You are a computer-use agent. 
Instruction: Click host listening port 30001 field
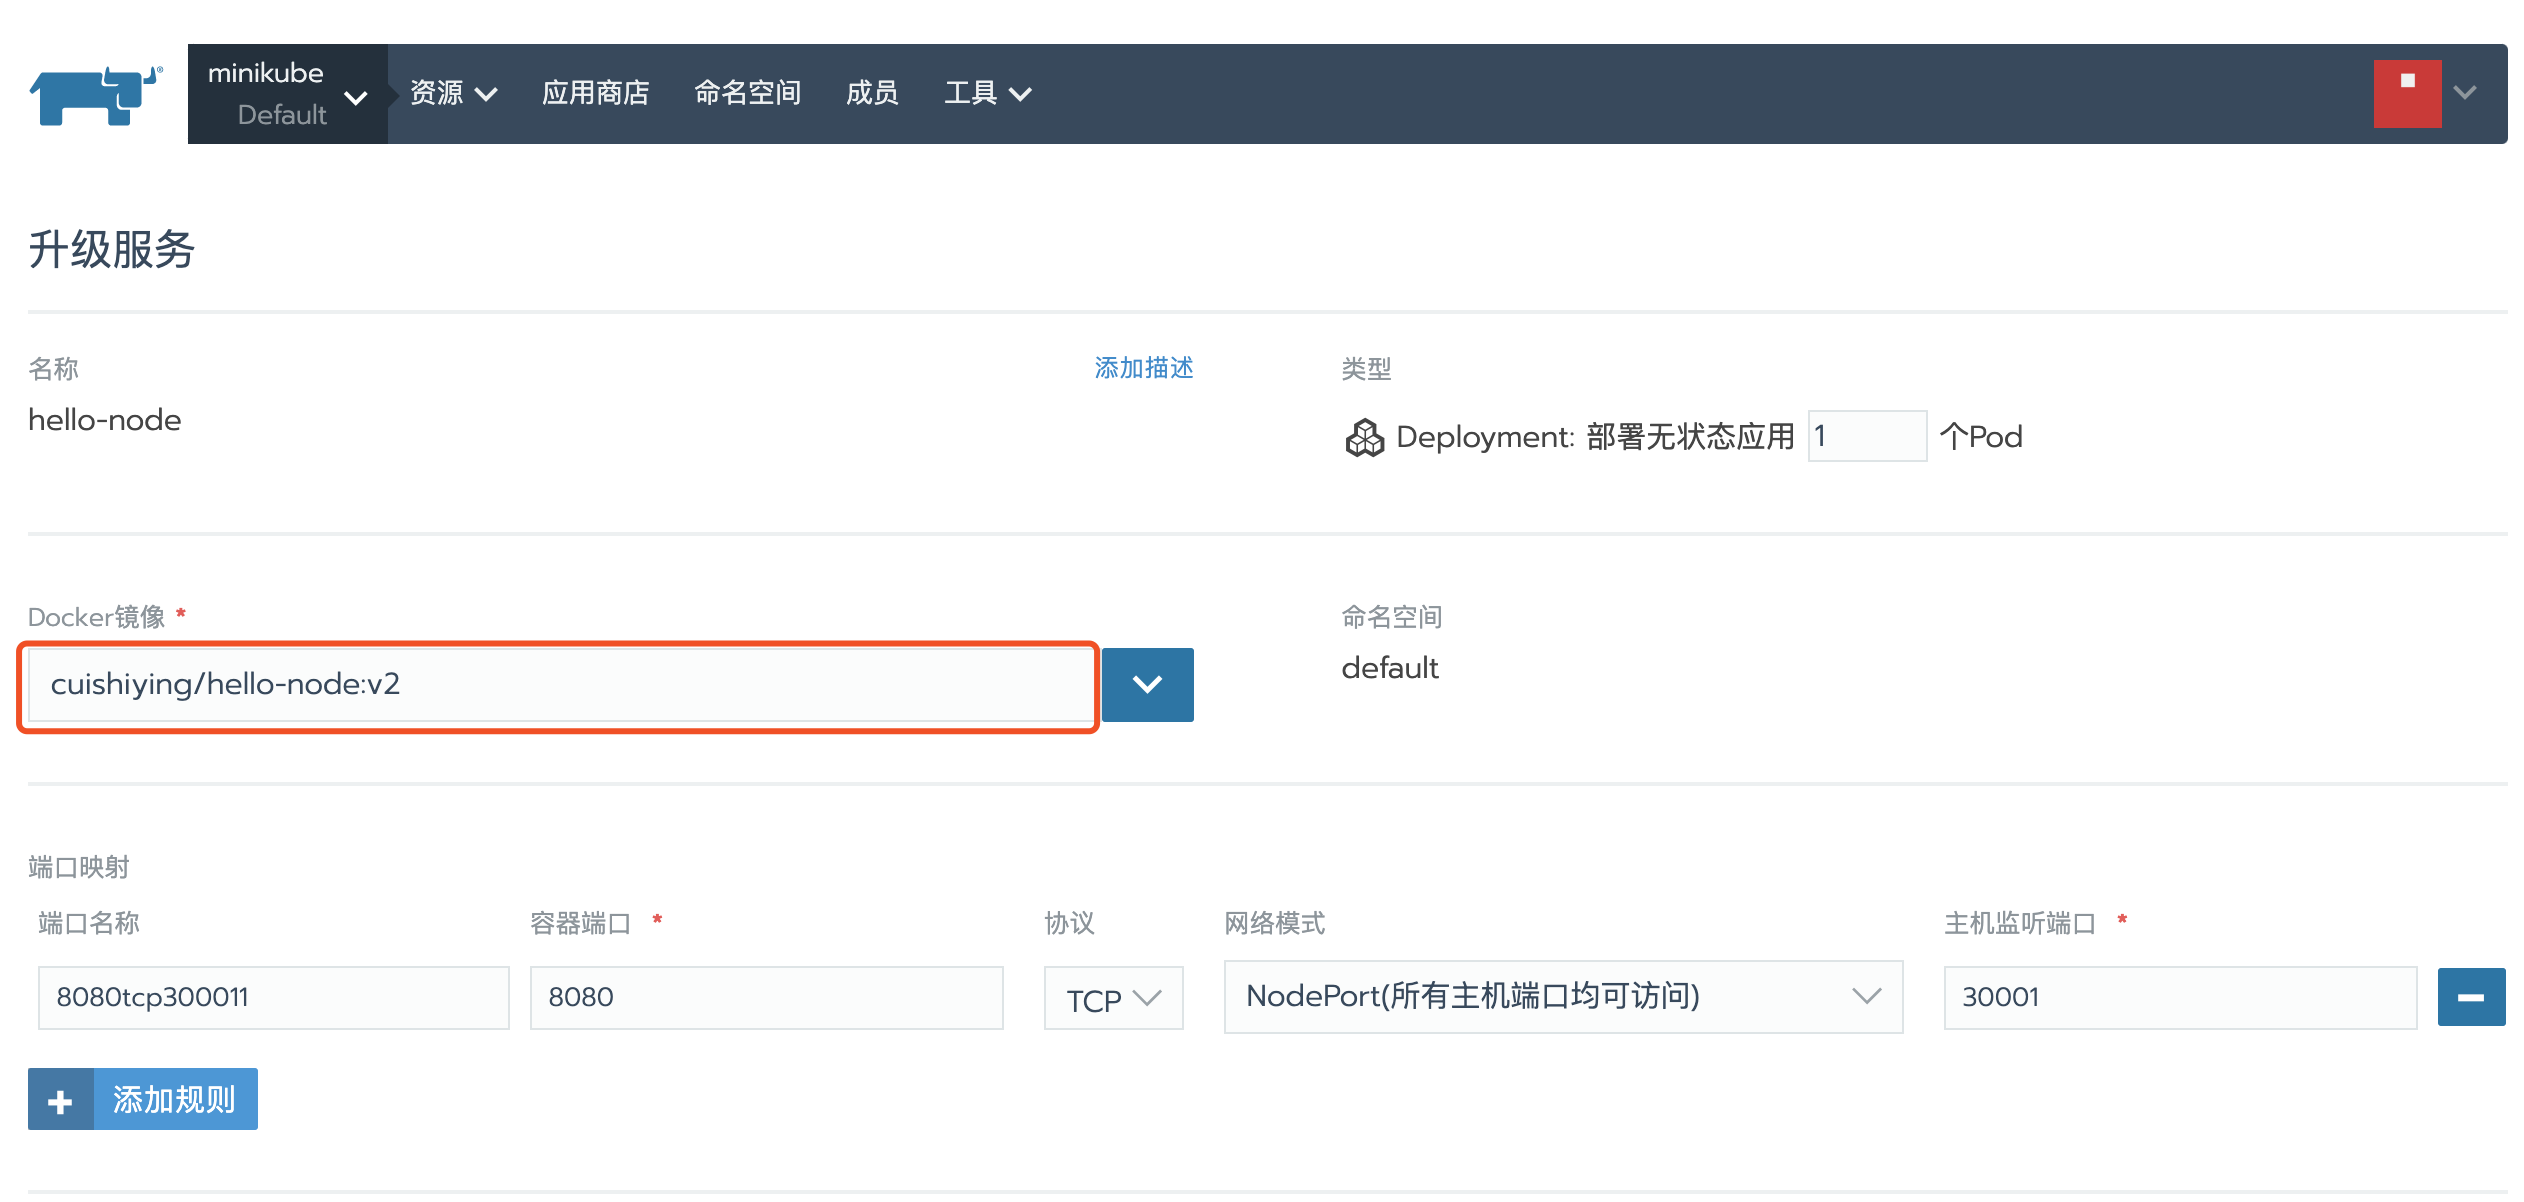tap(2179, 998)
